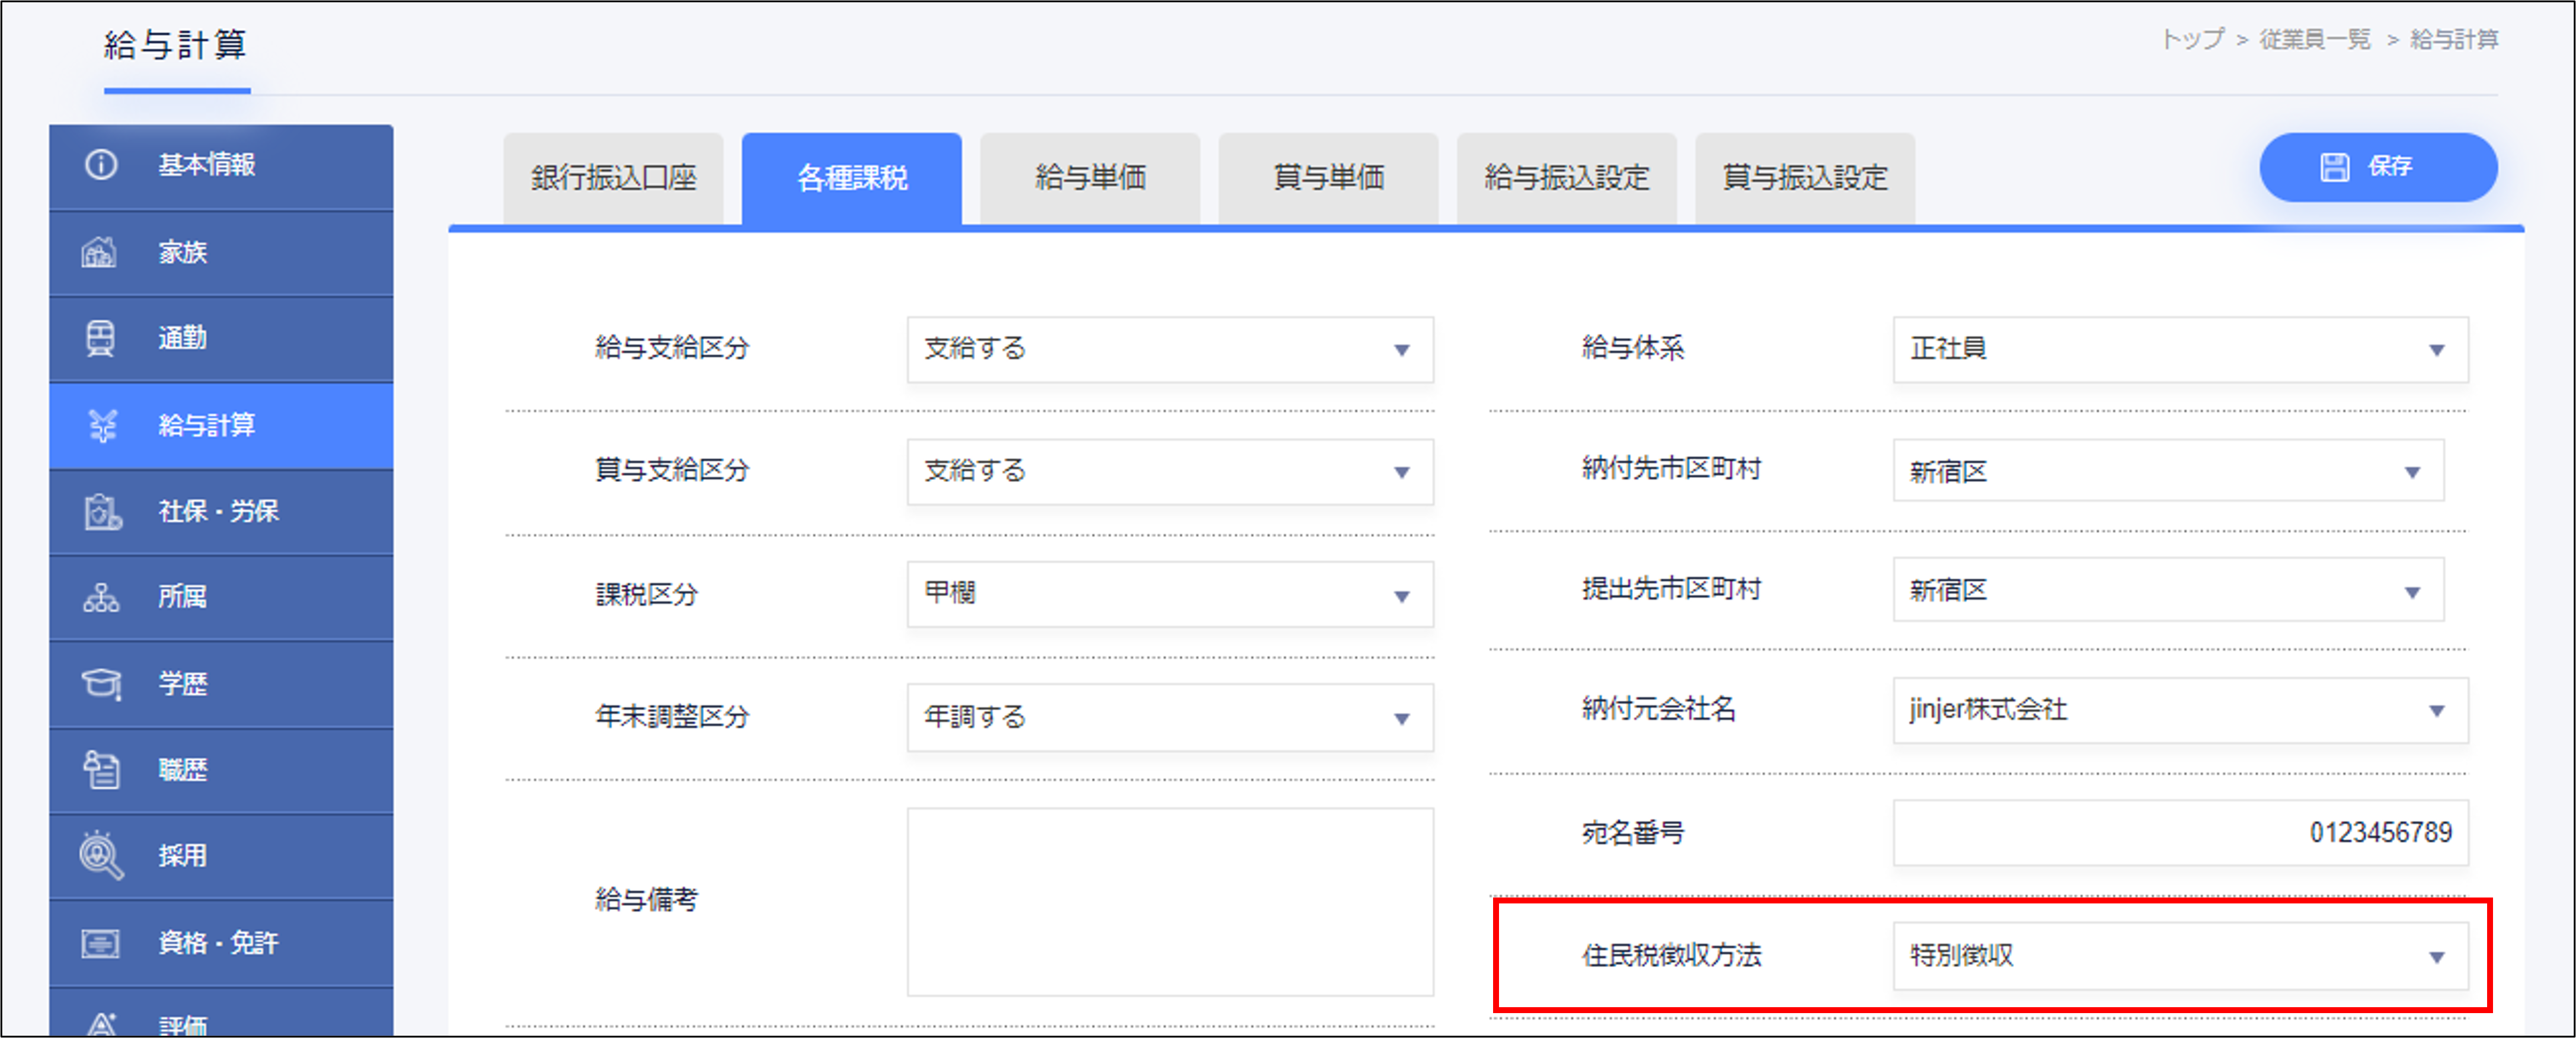Open 学歴 in the sidebar menu
The width and height of the screenshot is (2576, 1038).
(221, 685)
